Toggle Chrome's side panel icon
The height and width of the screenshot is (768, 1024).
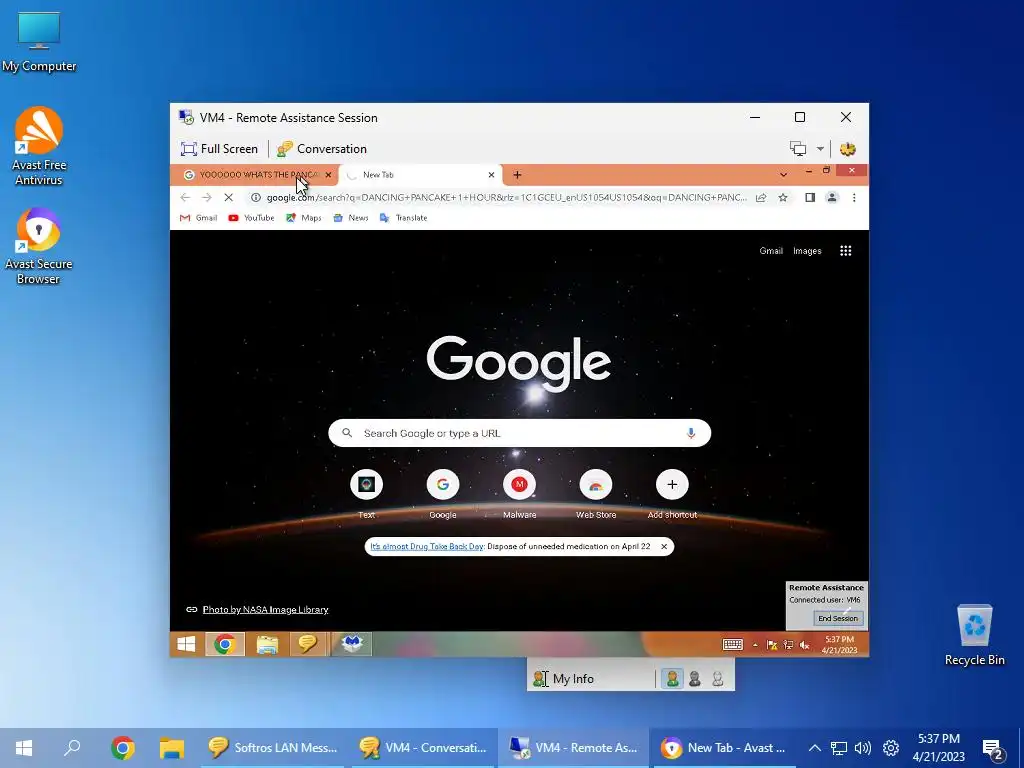coord(810,197)
